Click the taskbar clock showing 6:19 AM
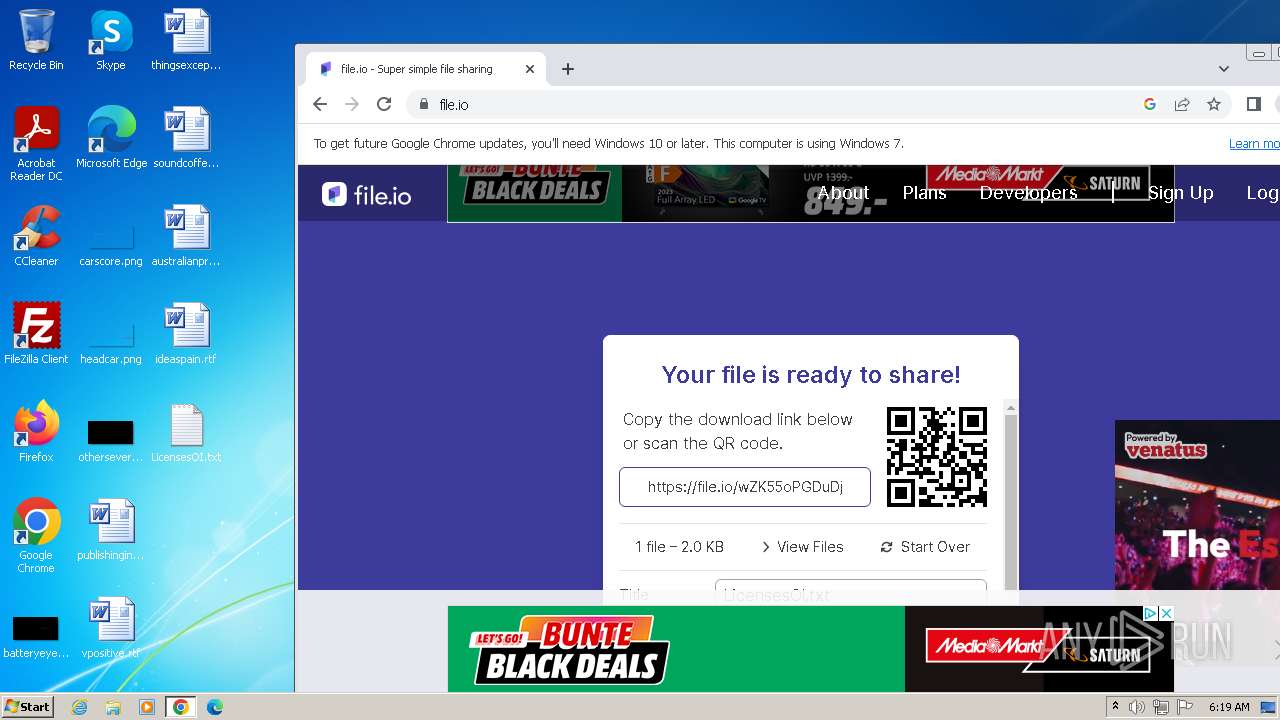The image size is (1280, 720). click(1229, 707)
